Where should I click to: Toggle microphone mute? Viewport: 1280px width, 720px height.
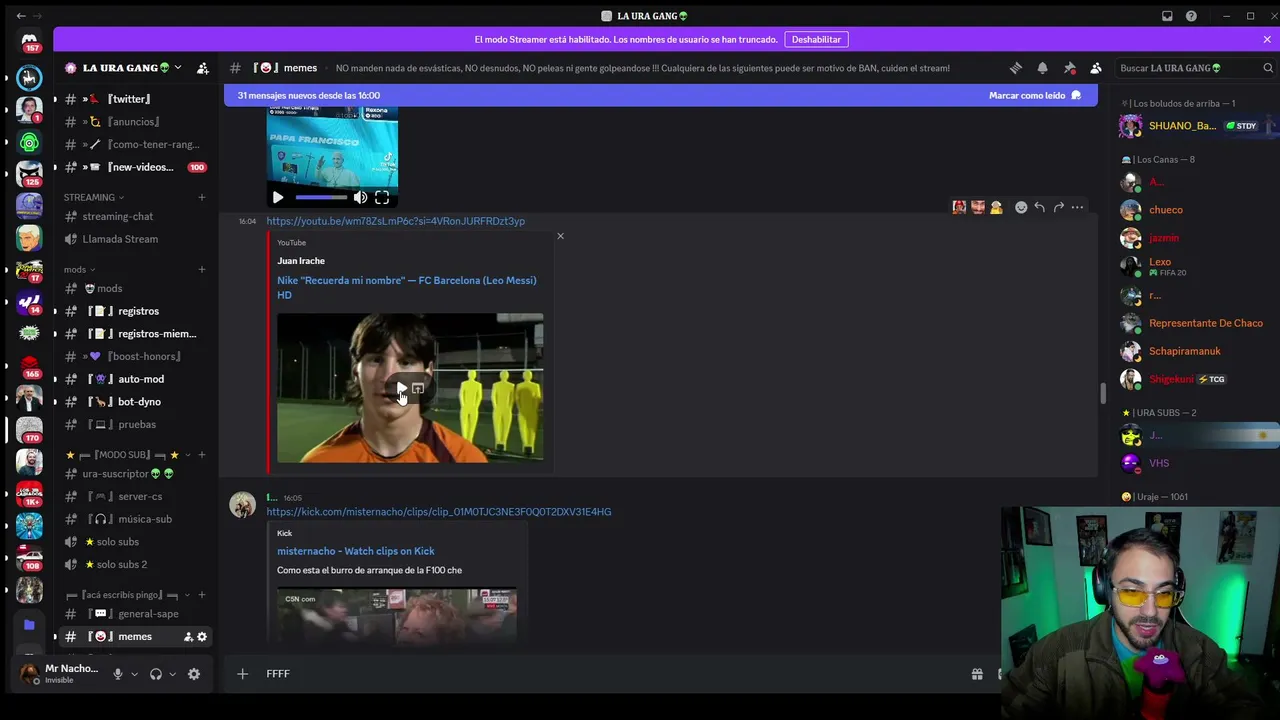pyautogui.click(x=117, y=674)
